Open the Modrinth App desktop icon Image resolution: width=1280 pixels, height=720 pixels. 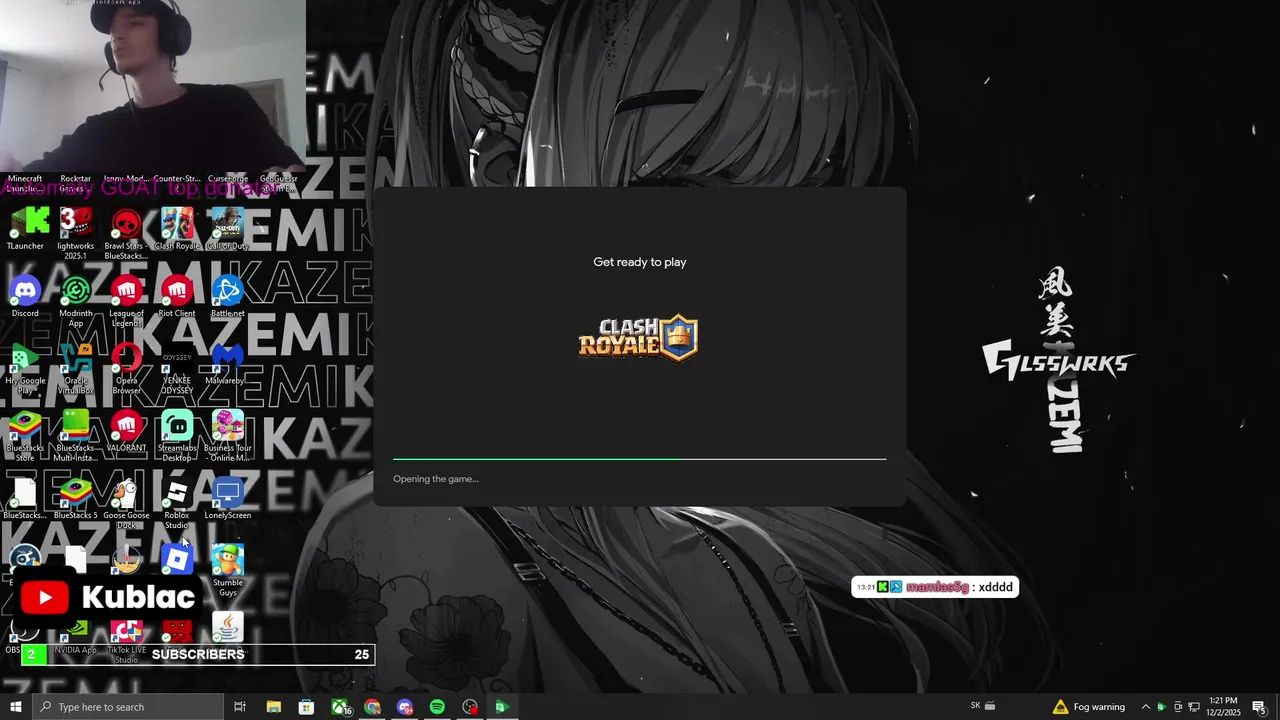click(x=75, y=301)
